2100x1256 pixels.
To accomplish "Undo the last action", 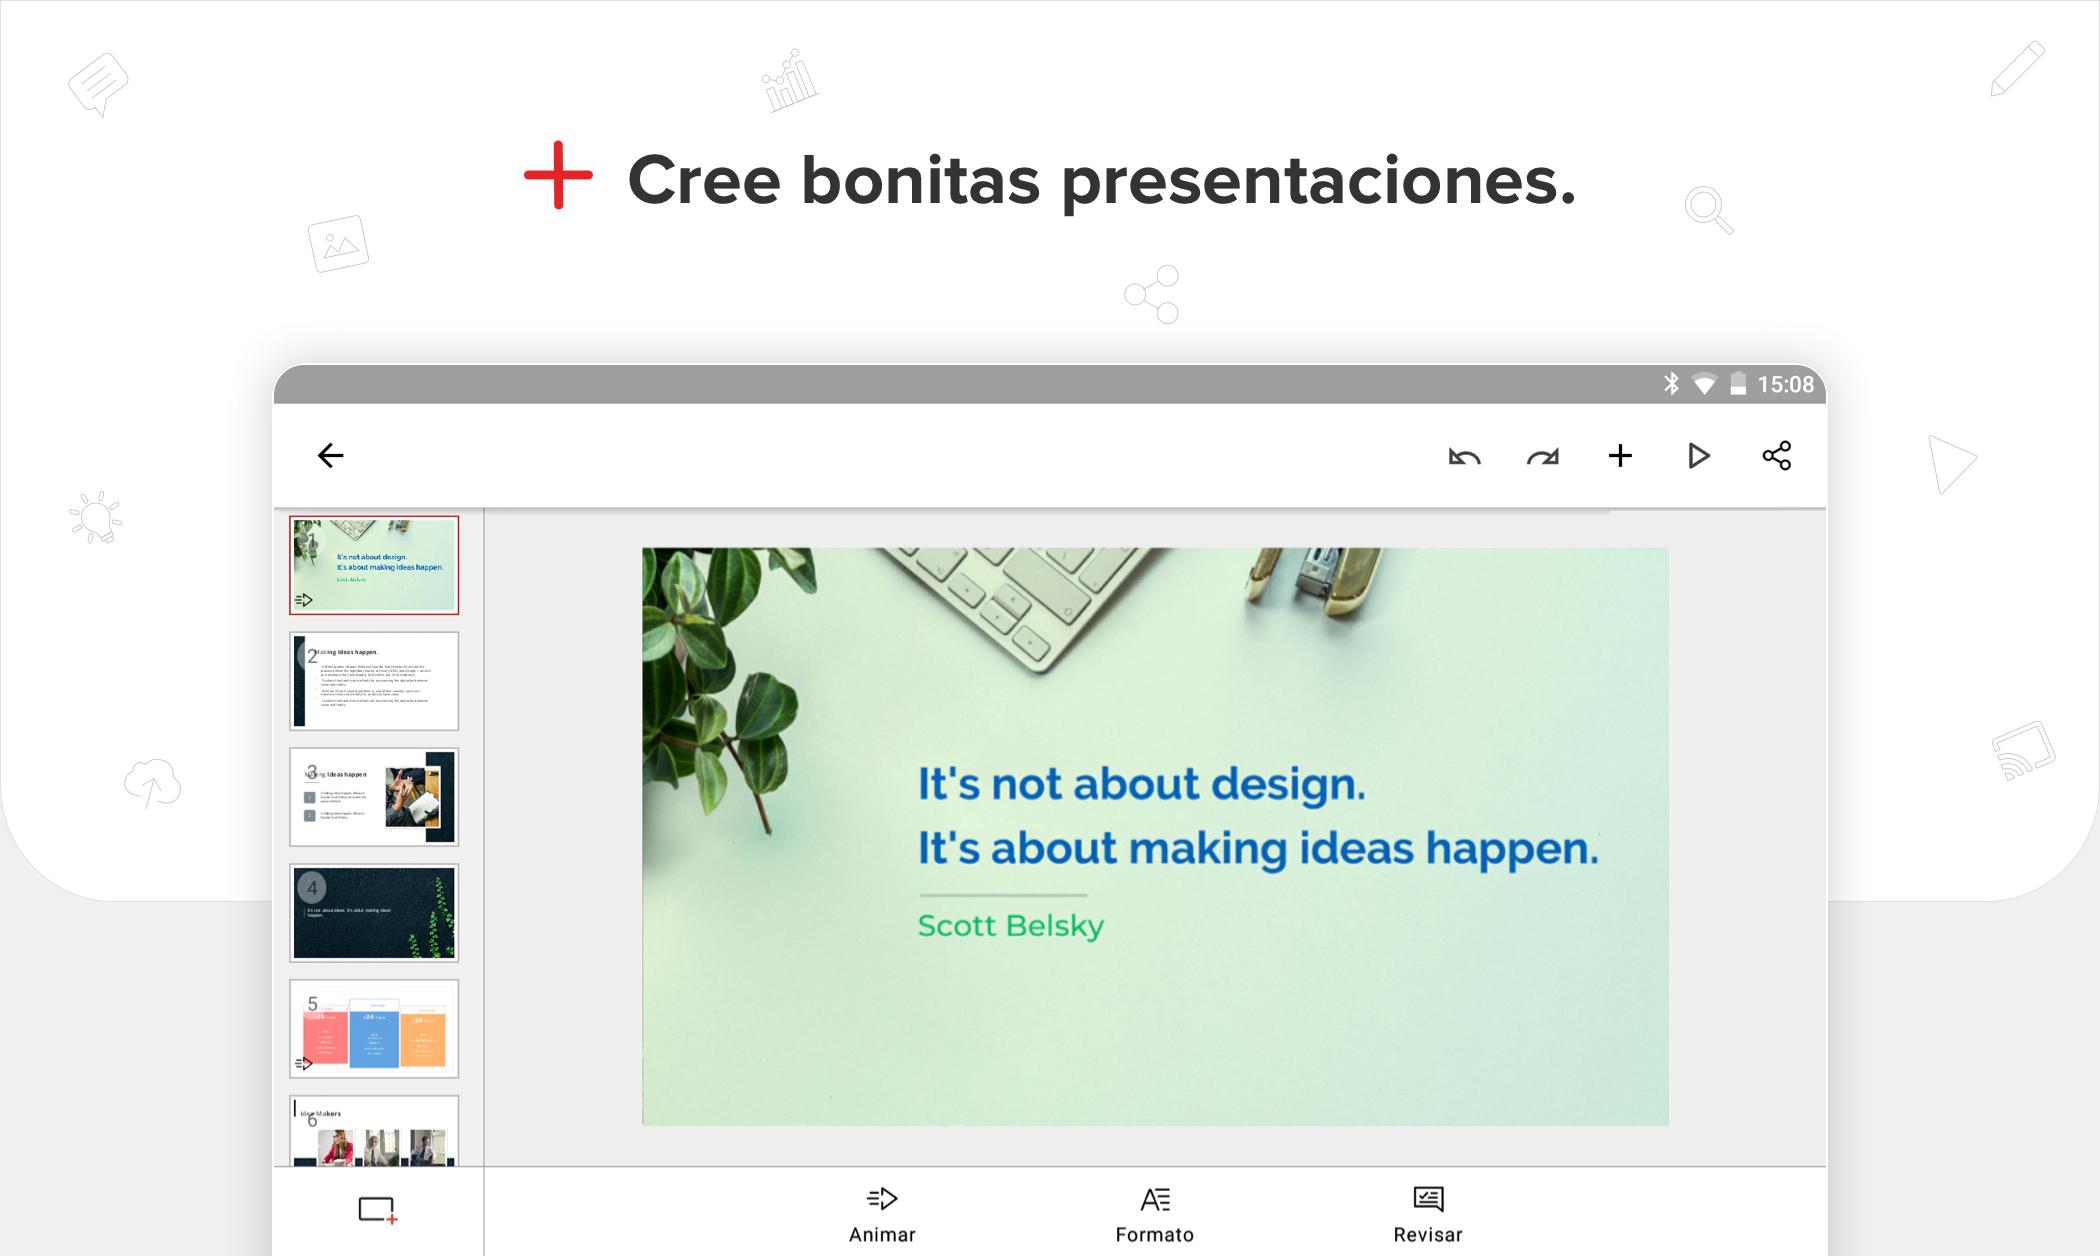I will [x=1464, y=457].
